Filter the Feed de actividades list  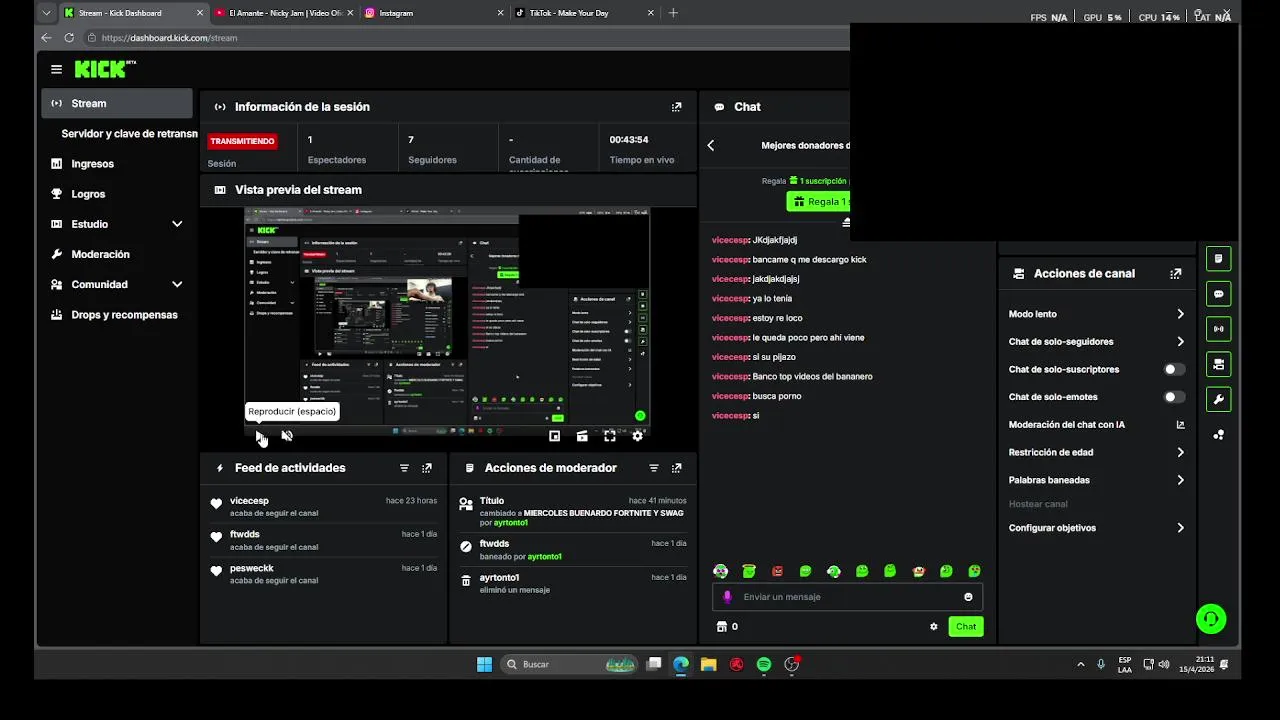404,468
